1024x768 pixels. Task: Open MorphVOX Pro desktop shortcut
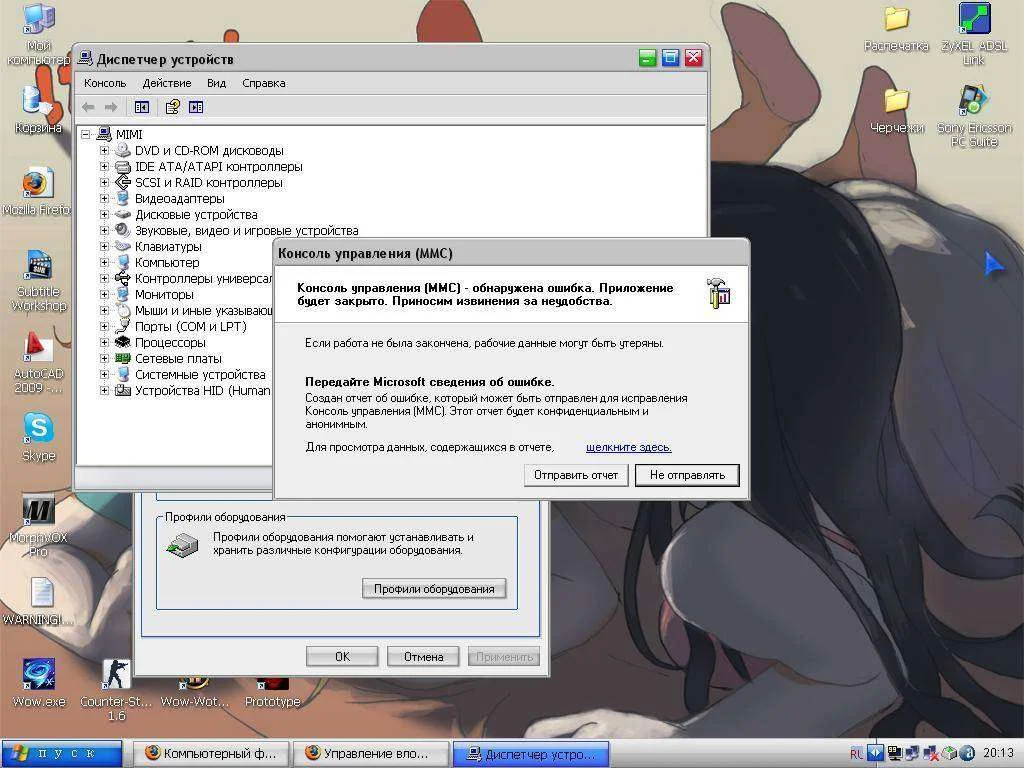click(x=39, y=526)
